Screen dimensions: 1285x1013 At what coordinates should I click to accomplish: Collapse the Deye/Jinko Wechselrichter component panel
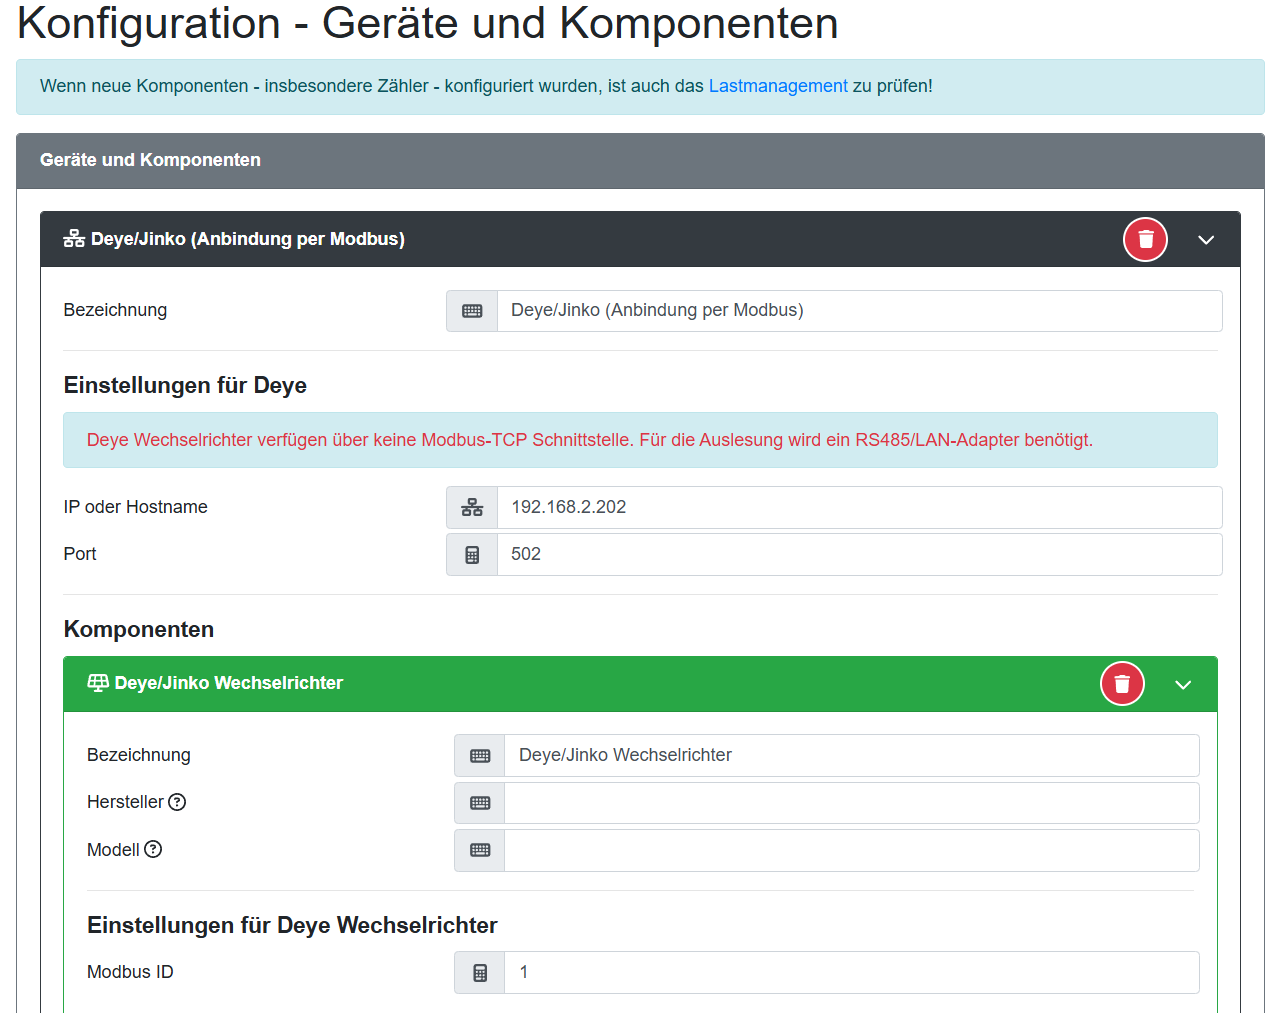point(1183,684)
